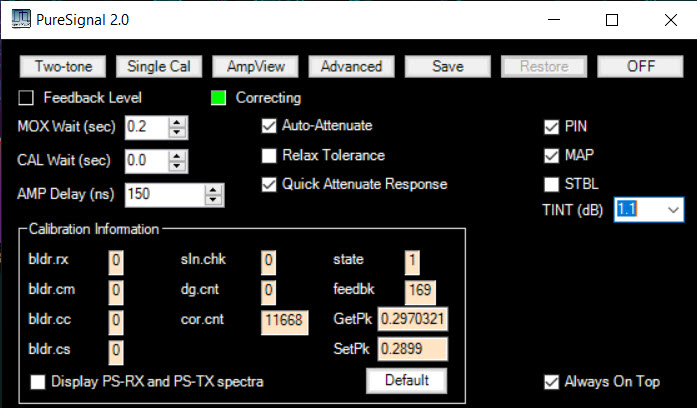Click the CAL Wait field showing 0.0
Screen dimensions: 697x408
[x=147, y=160]
